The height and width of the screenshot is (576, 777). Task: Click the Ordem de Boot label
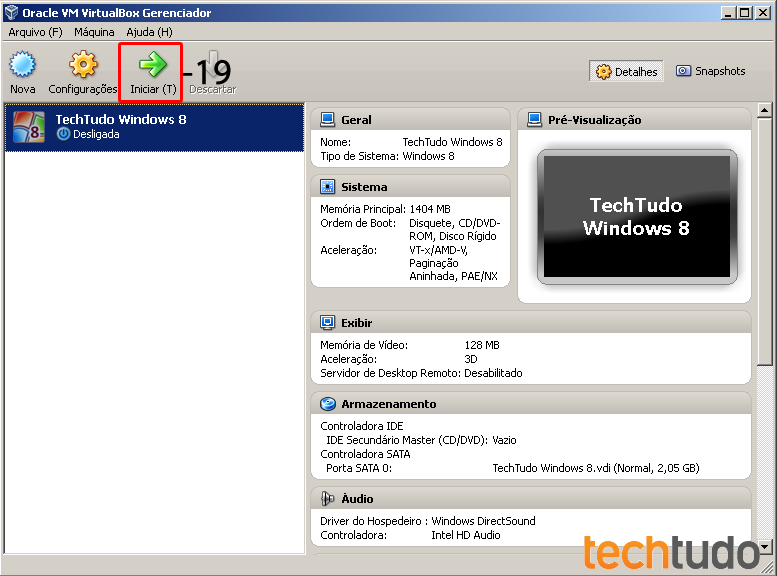(358, 223)
